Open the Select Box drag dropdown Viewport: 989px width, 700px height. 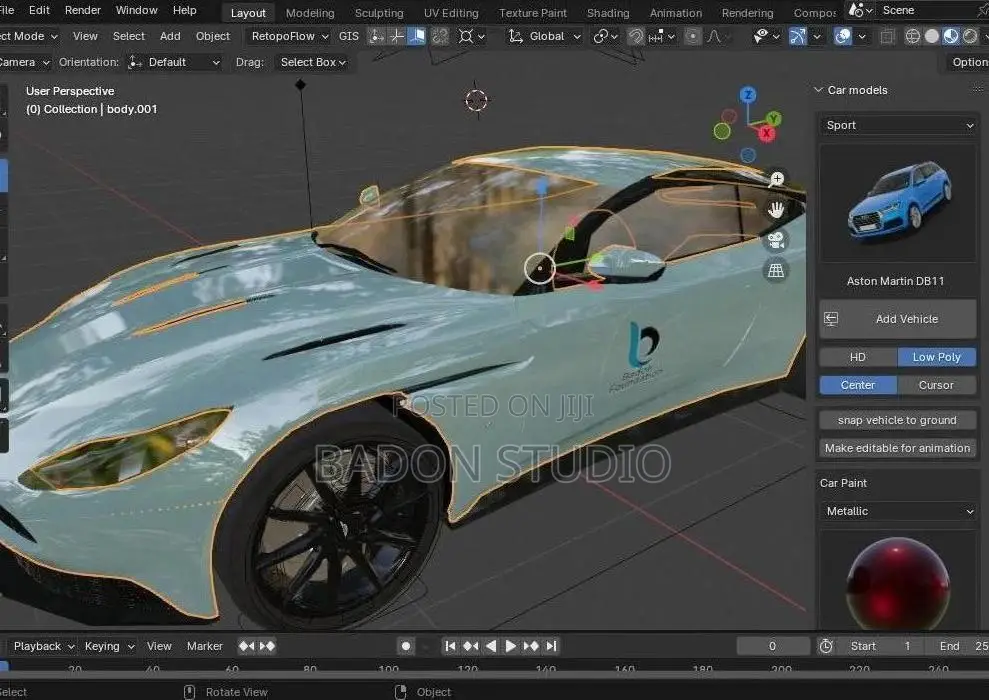313,62
